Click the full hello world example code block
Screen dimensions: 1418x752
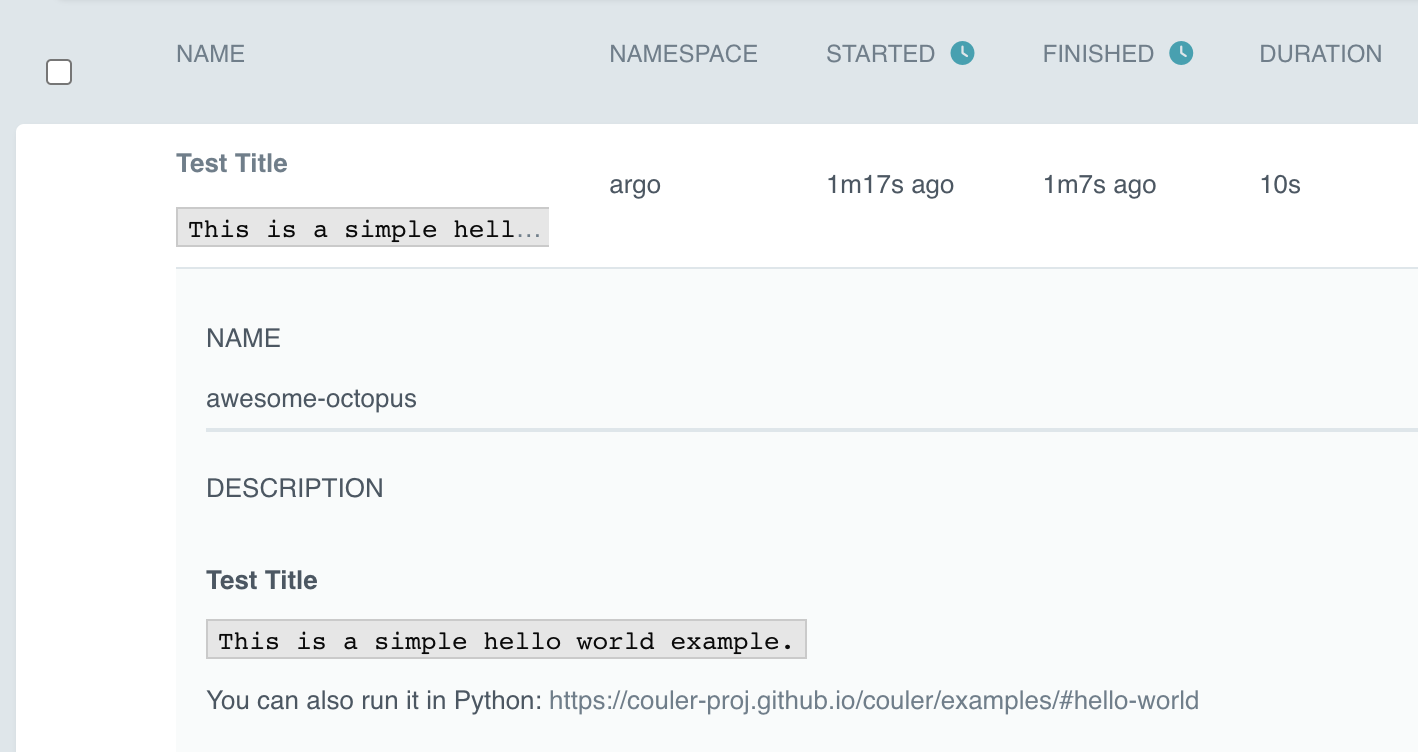pyautogui.click(x=506, y=639)
